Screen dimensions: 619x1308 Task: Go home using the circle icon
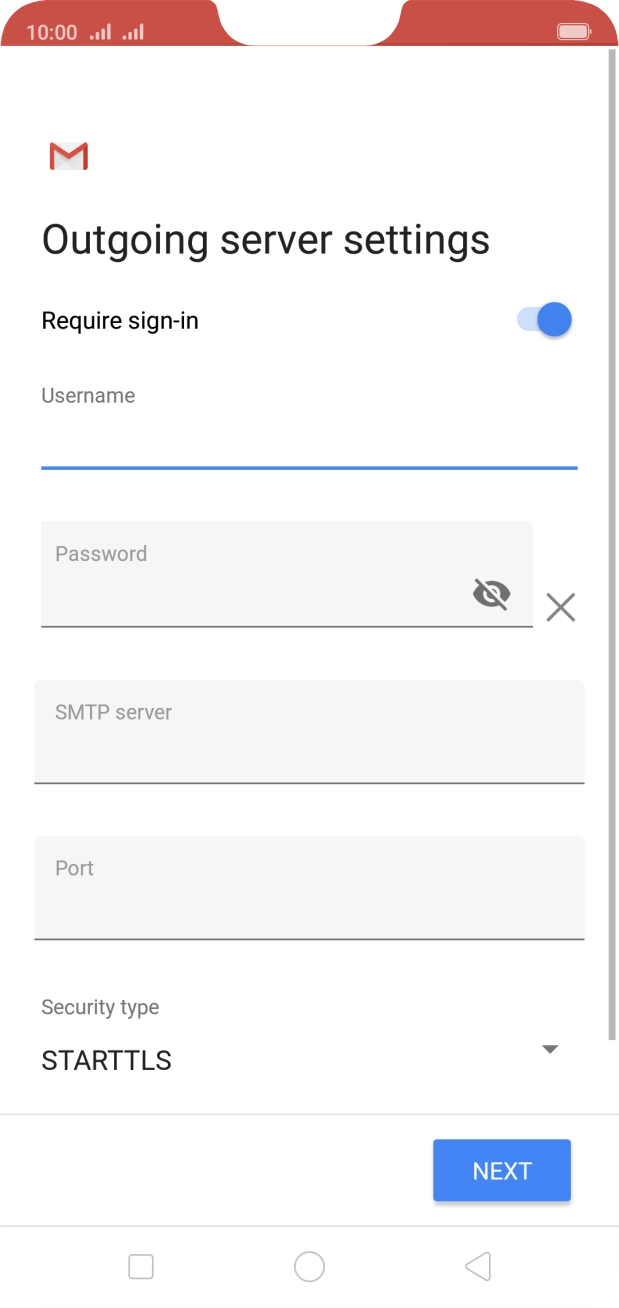309,1267
